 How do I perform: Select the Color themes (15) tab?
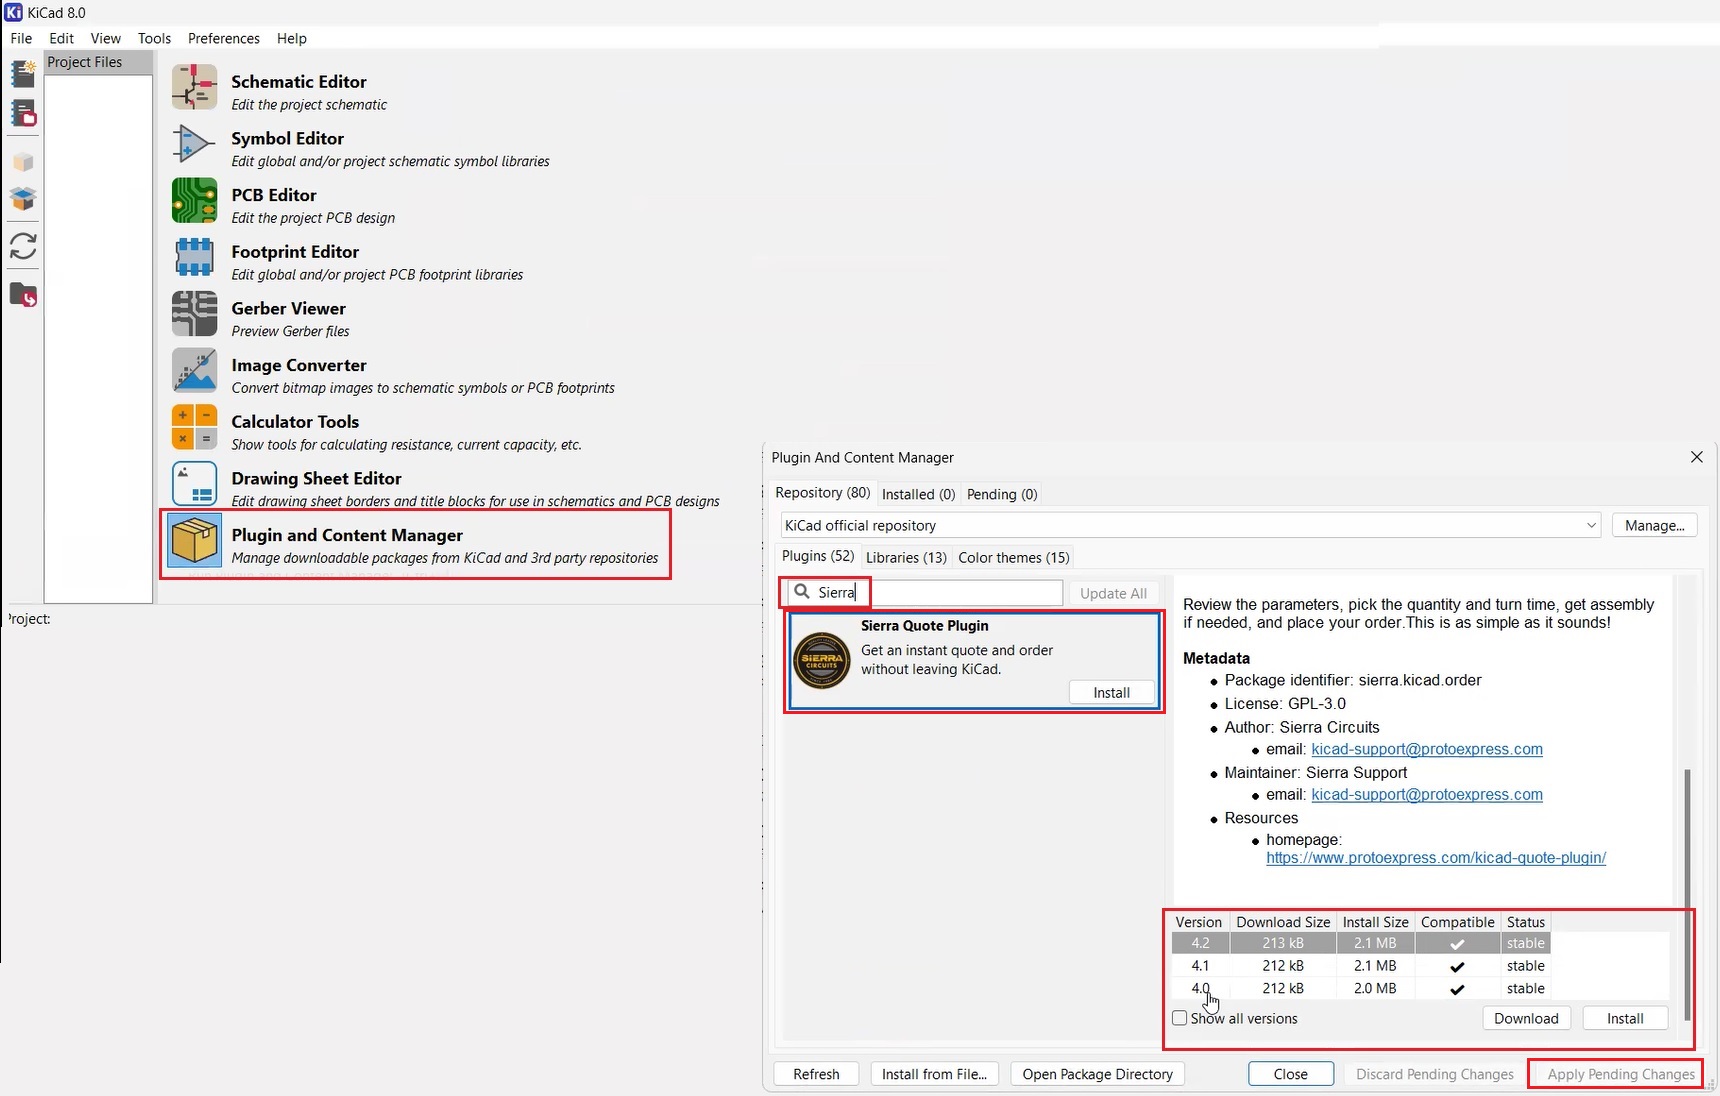(1014, 557)
